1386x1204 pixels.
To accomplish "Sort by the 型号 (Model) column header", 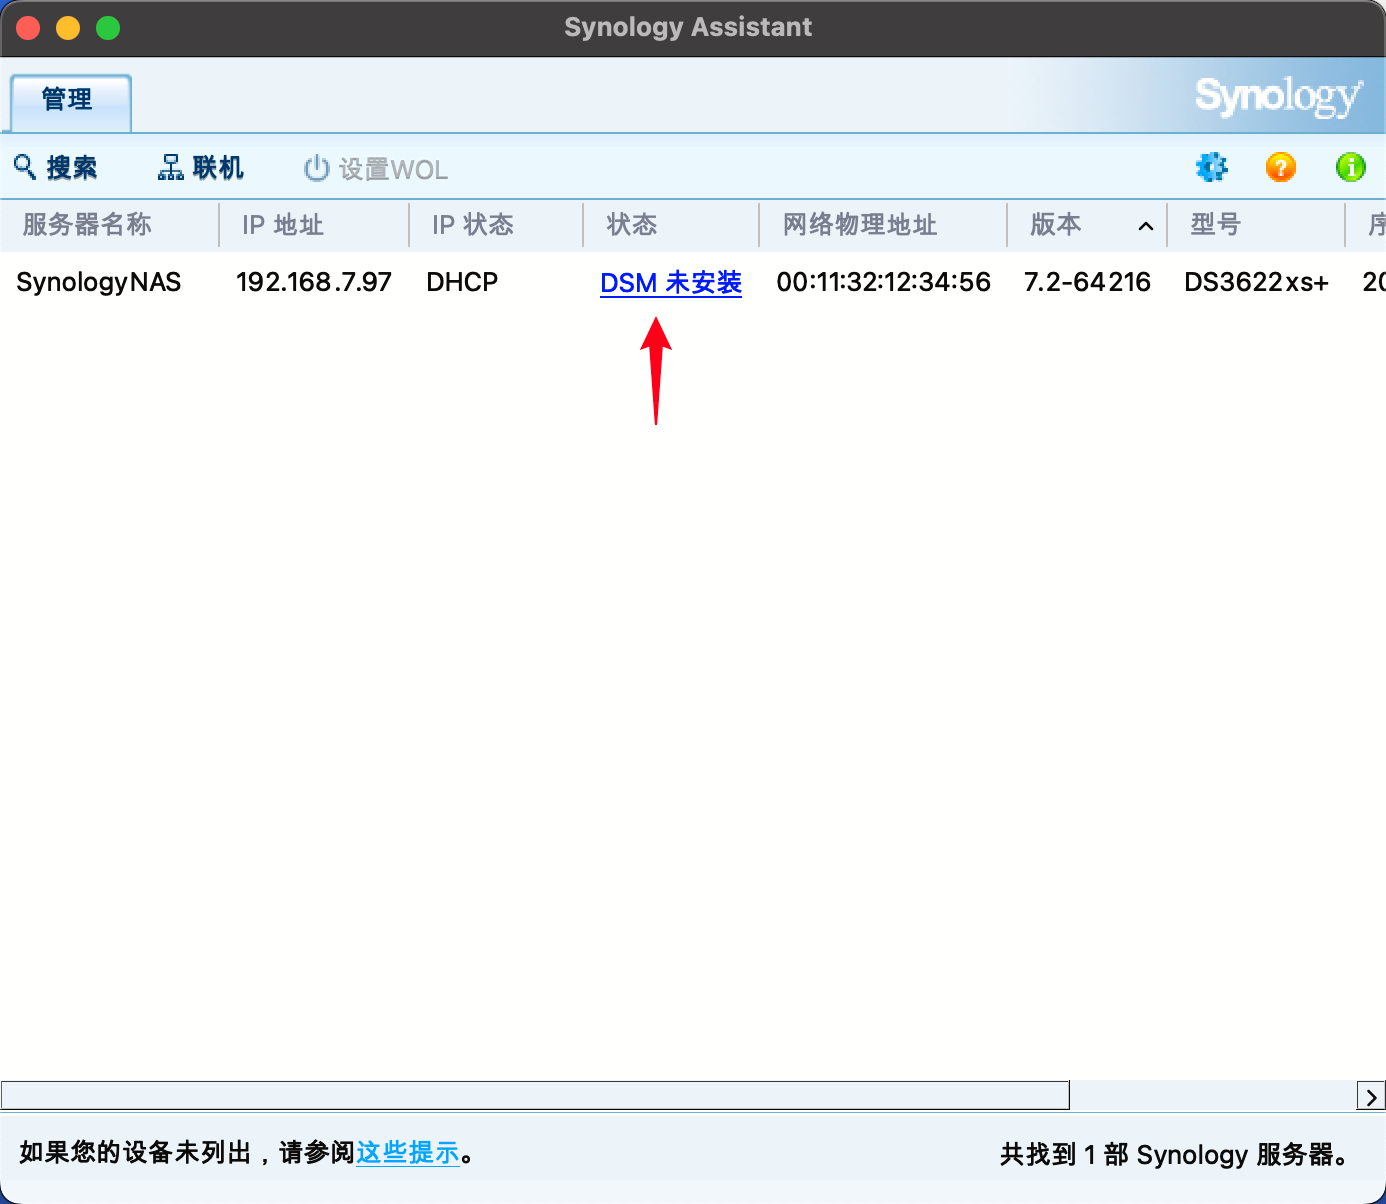I will [1215, 225].
